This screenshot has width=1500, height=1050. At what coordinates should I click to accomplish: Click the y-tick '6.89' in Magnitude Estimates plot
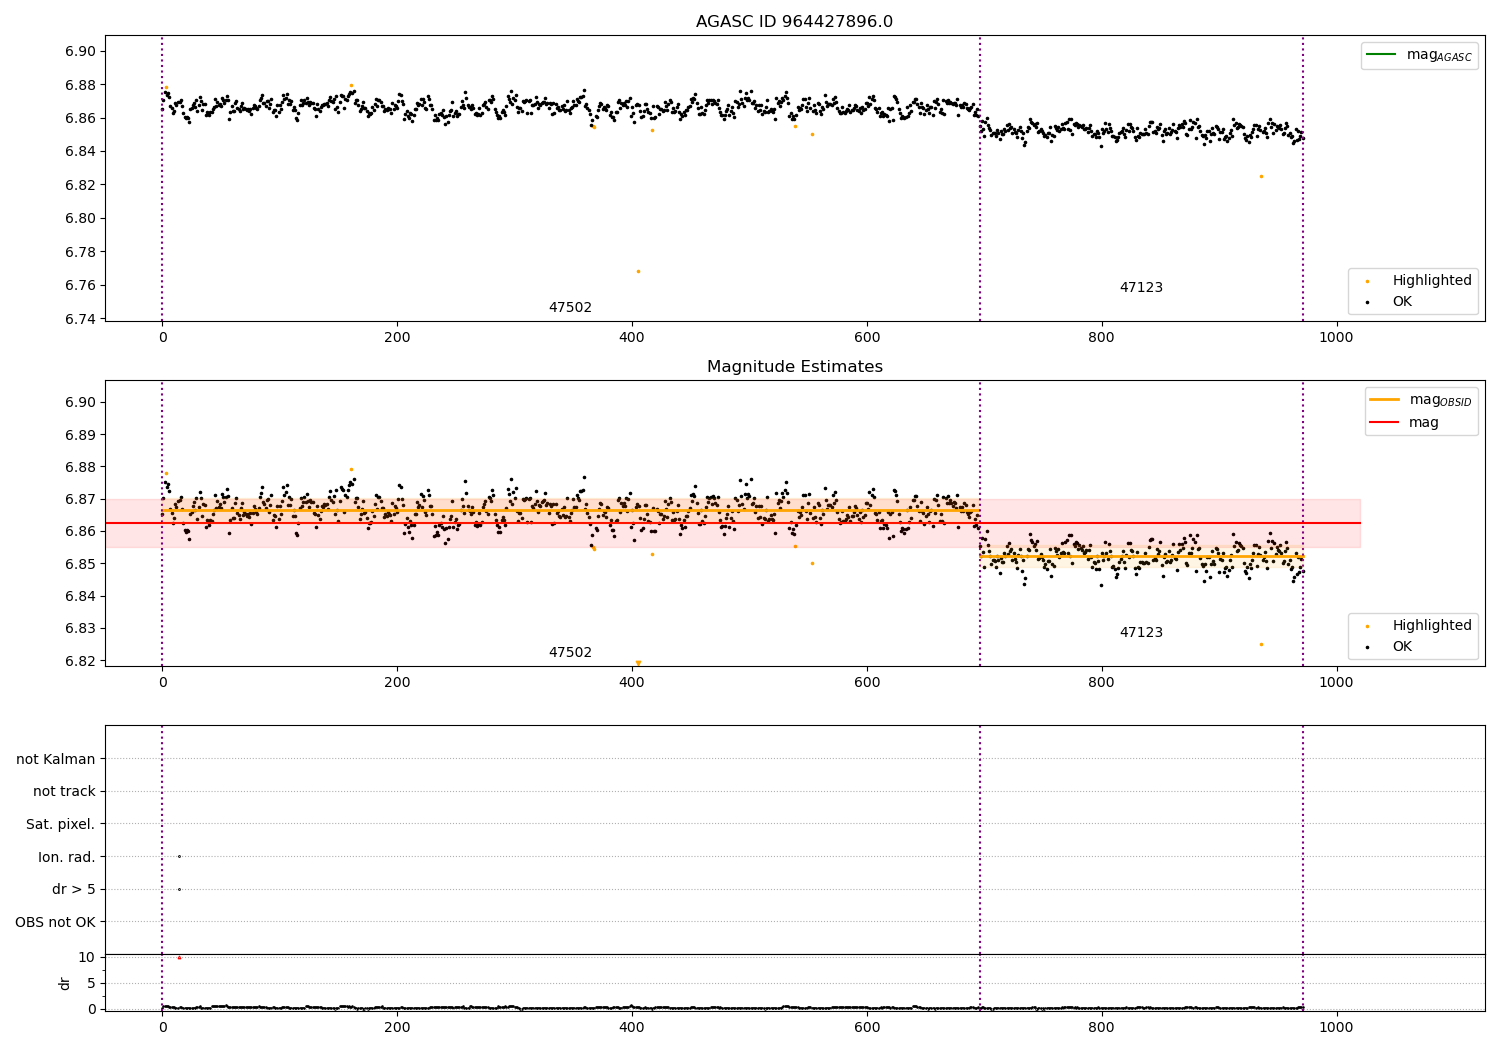point(78,435)
